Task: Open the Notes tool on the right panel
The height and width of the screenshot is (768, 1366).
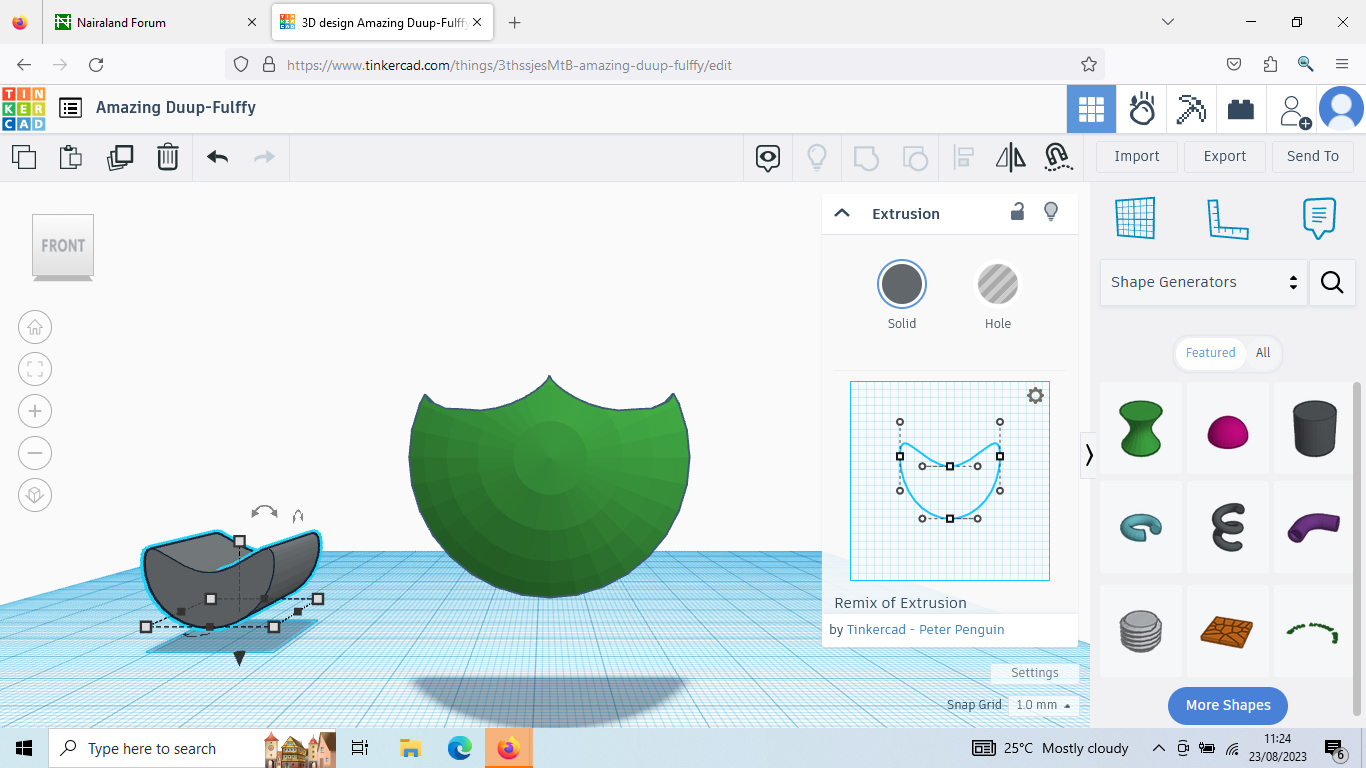Action: pos(1319,216)
